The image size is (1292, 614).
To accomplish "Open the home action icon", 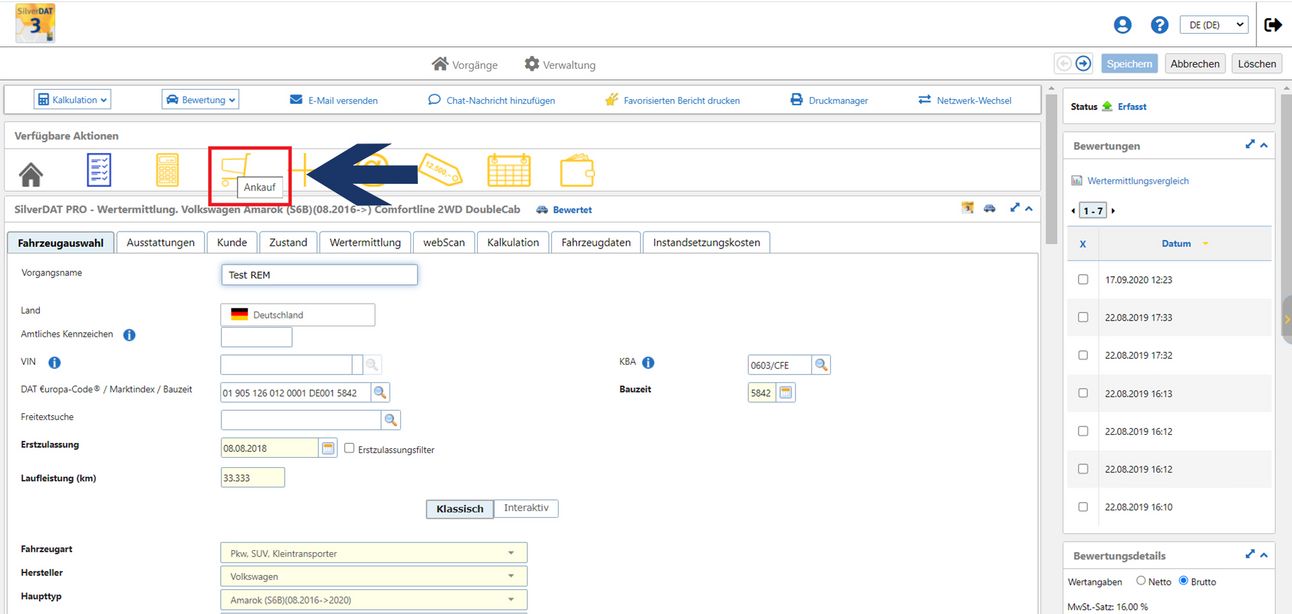I will pos(31,173).
